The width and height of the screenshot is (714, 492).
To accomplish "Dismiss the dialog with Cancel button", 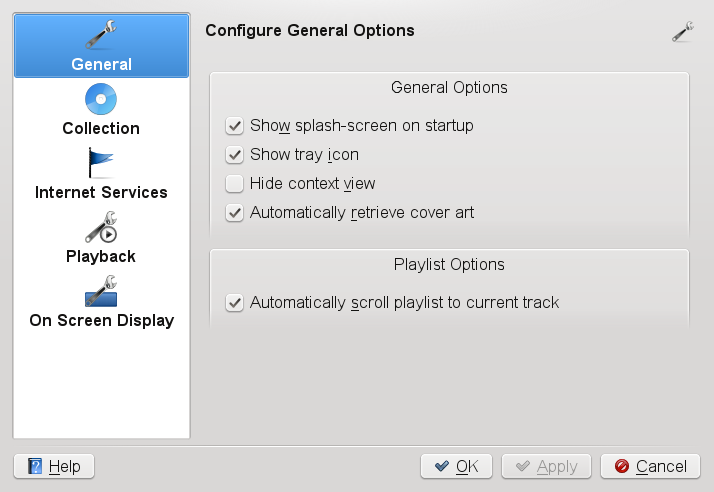I will 650,466.
